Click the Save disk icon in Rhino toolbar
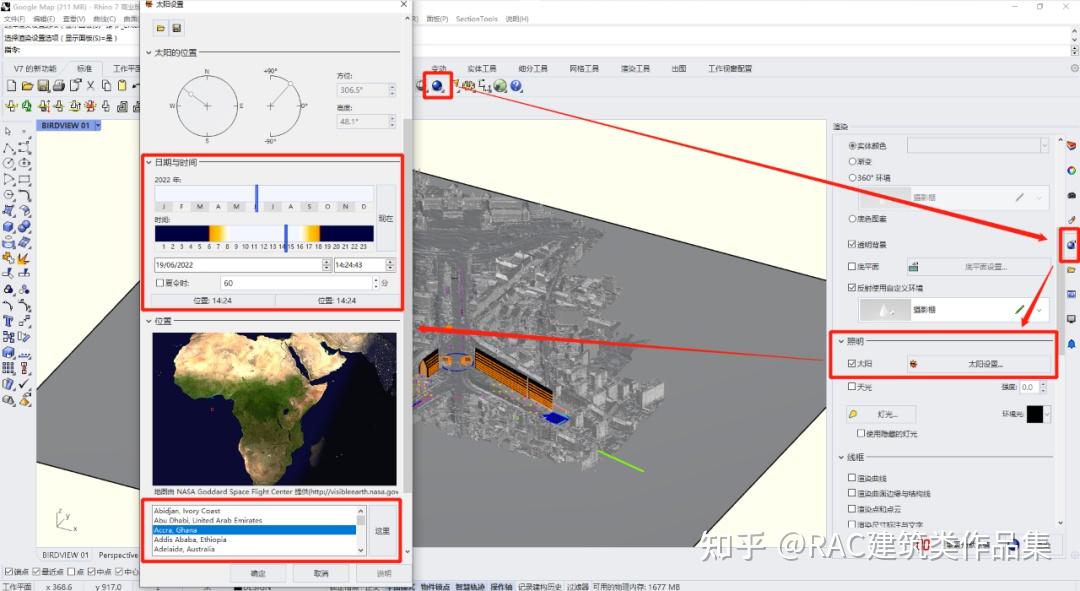1080x591 pixels. [x=43, y=85]
